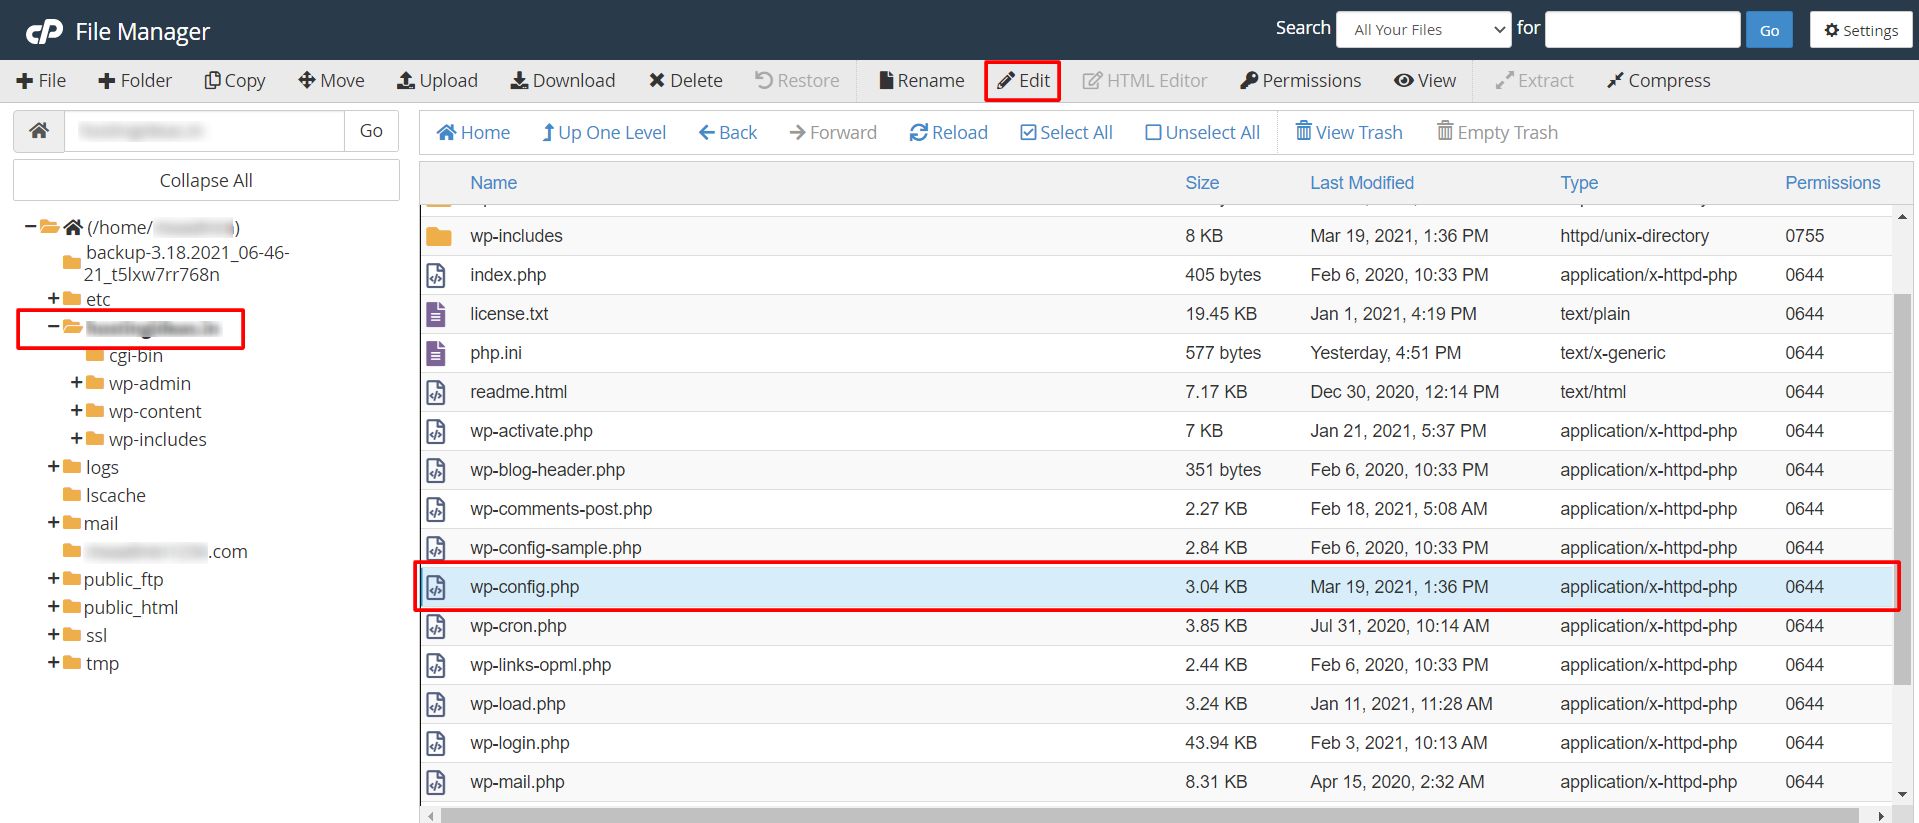The height and width of the screenshot is (823, 1919).
Task: Click the Extract toolbar button
Action: (1534, 81)
